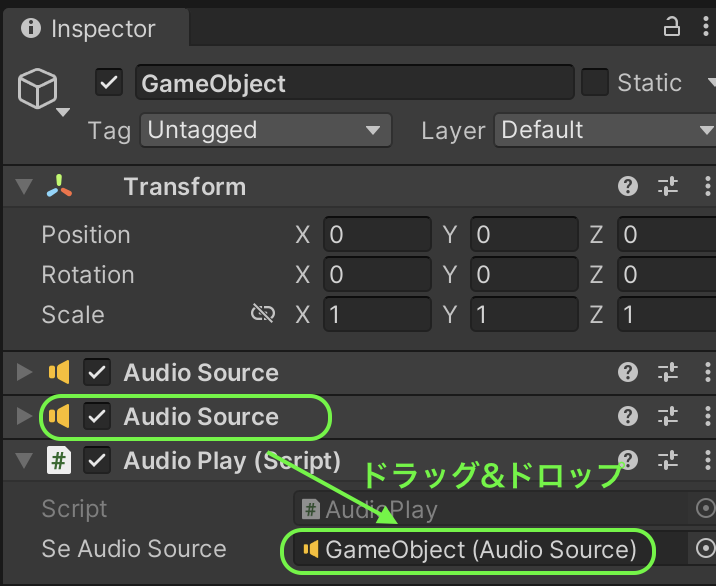This screenshot has width=716, height=586.
Task: Open Audio Play script presets icon
Action: 668,460
